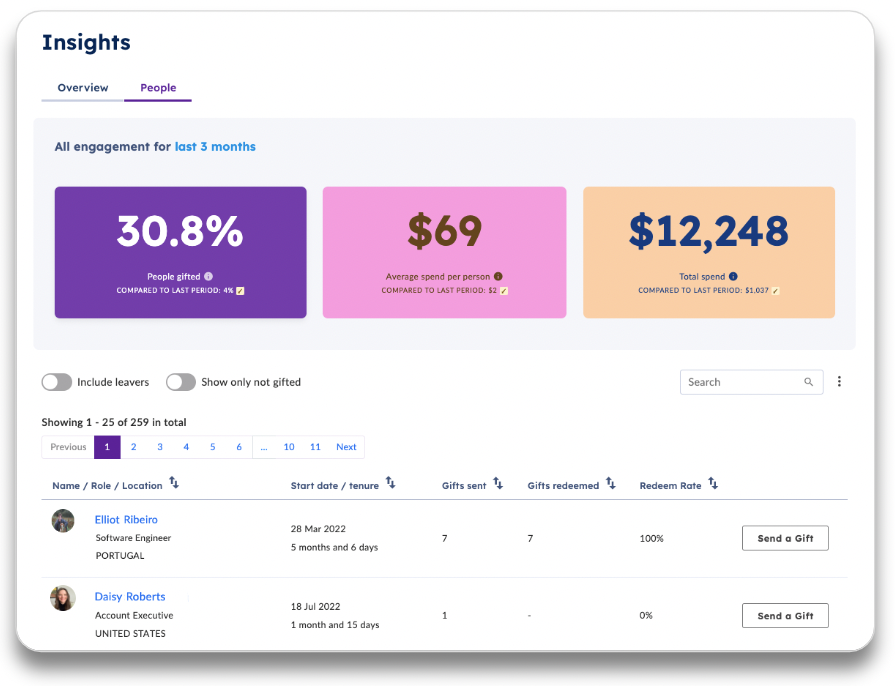Go to page 2 of results

tap(134, 447)
